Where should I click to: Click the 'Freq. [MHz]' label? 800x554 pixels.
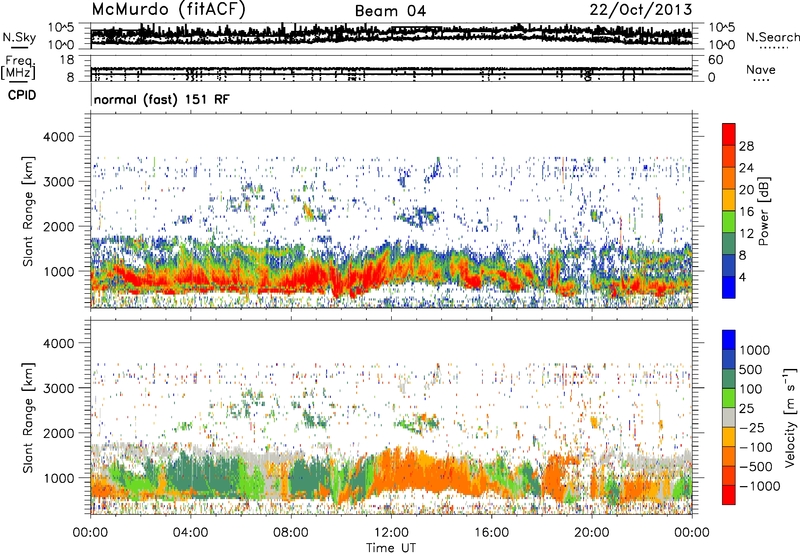[19, 68]
